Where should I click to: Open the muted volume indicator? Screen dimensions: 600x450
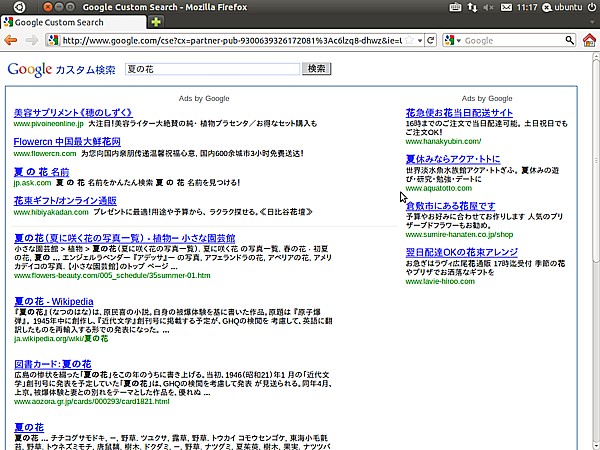(488, 7)
